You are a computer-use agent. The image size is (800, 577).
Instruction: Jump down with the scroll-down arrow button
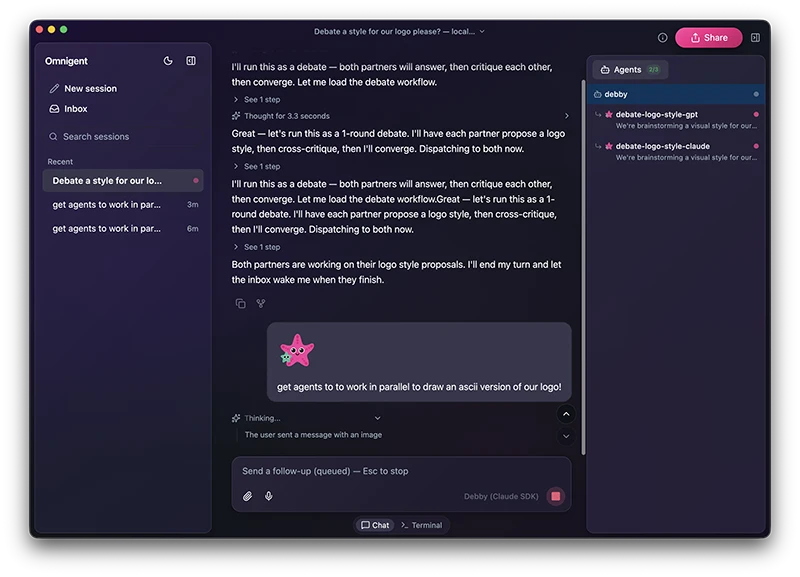pyautogui.click(x=566, y=436)
